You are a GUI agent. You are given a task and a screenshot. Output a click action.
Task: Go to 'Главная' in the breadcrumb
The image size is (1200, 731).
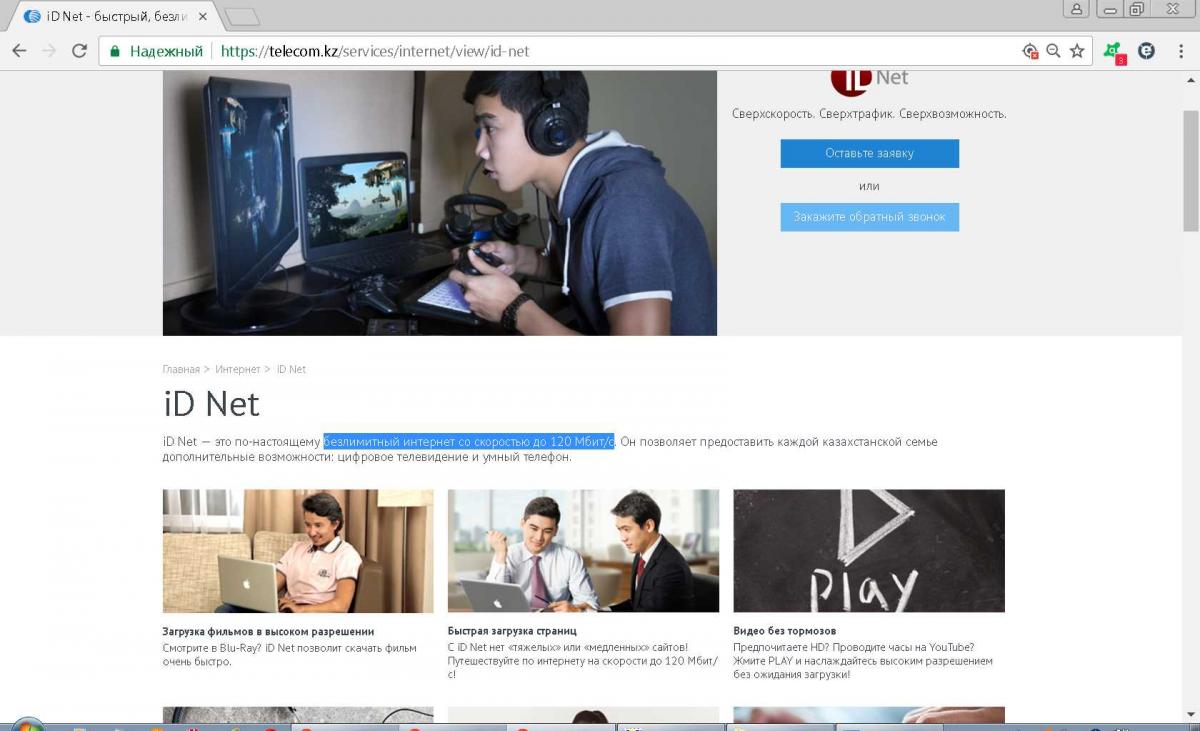[x=181, y=370]
